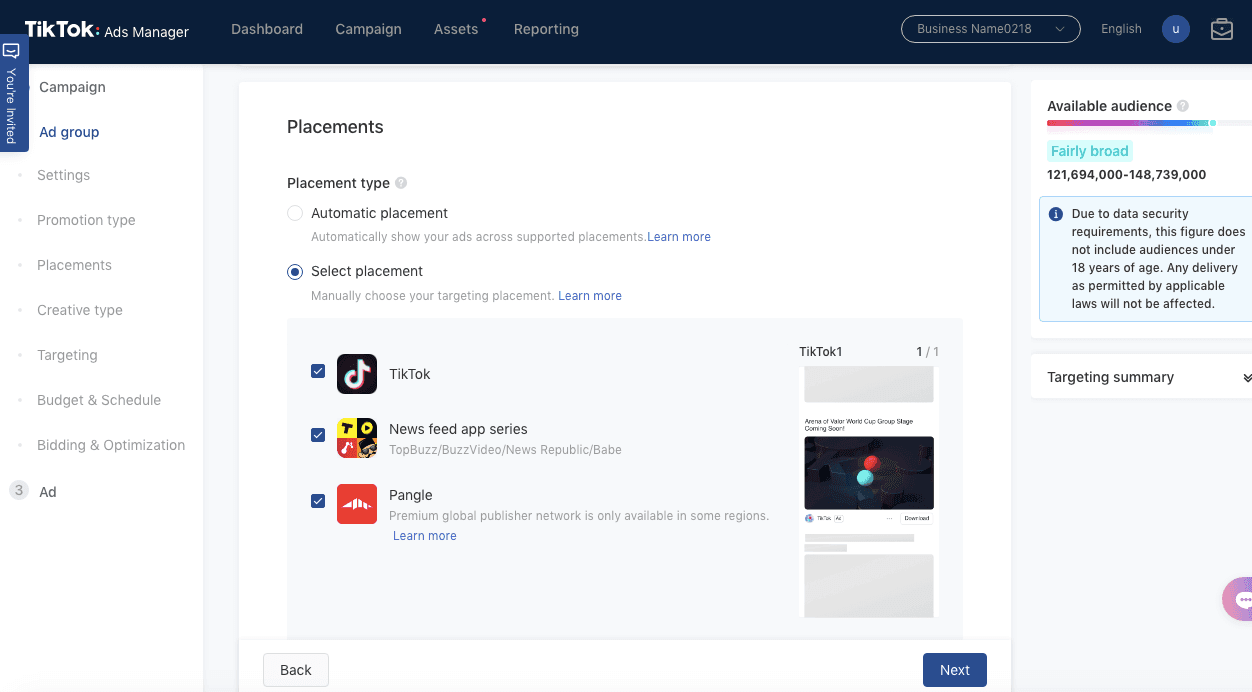Click the red Pangle logo icon
The height and width of the screenshot is (692, 1252).
point(356,504)
